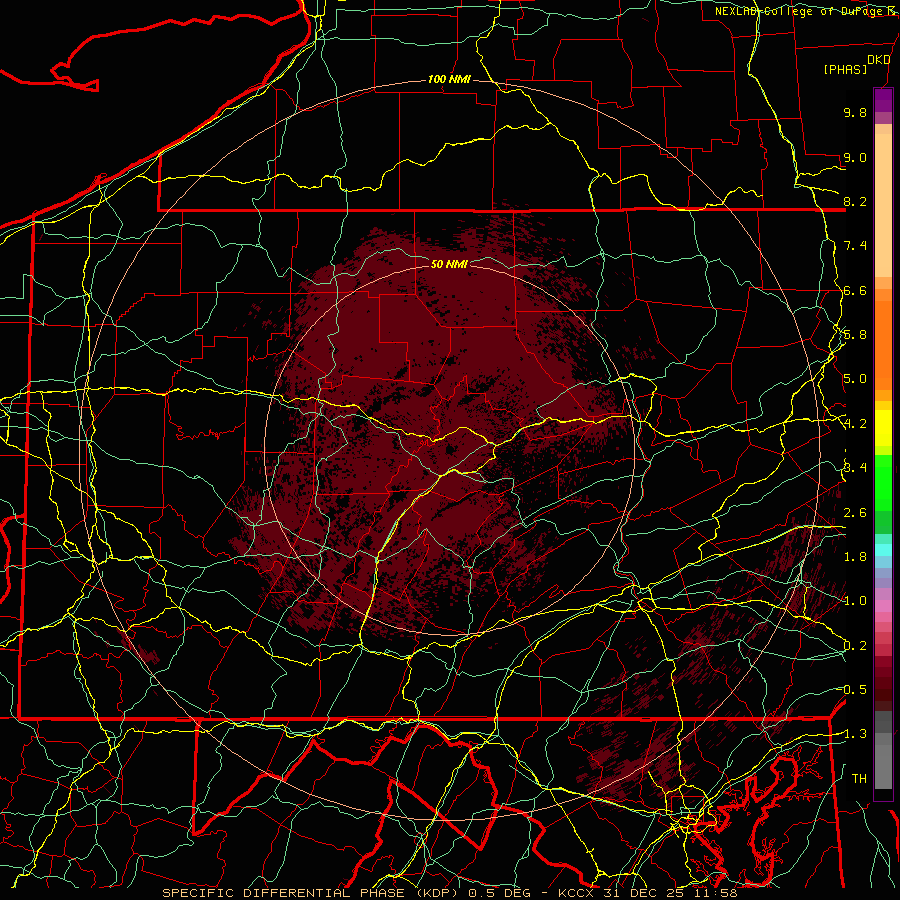Pick the purple top segment of color bar
Screen dimensions: 900x900
pos(883,100)
